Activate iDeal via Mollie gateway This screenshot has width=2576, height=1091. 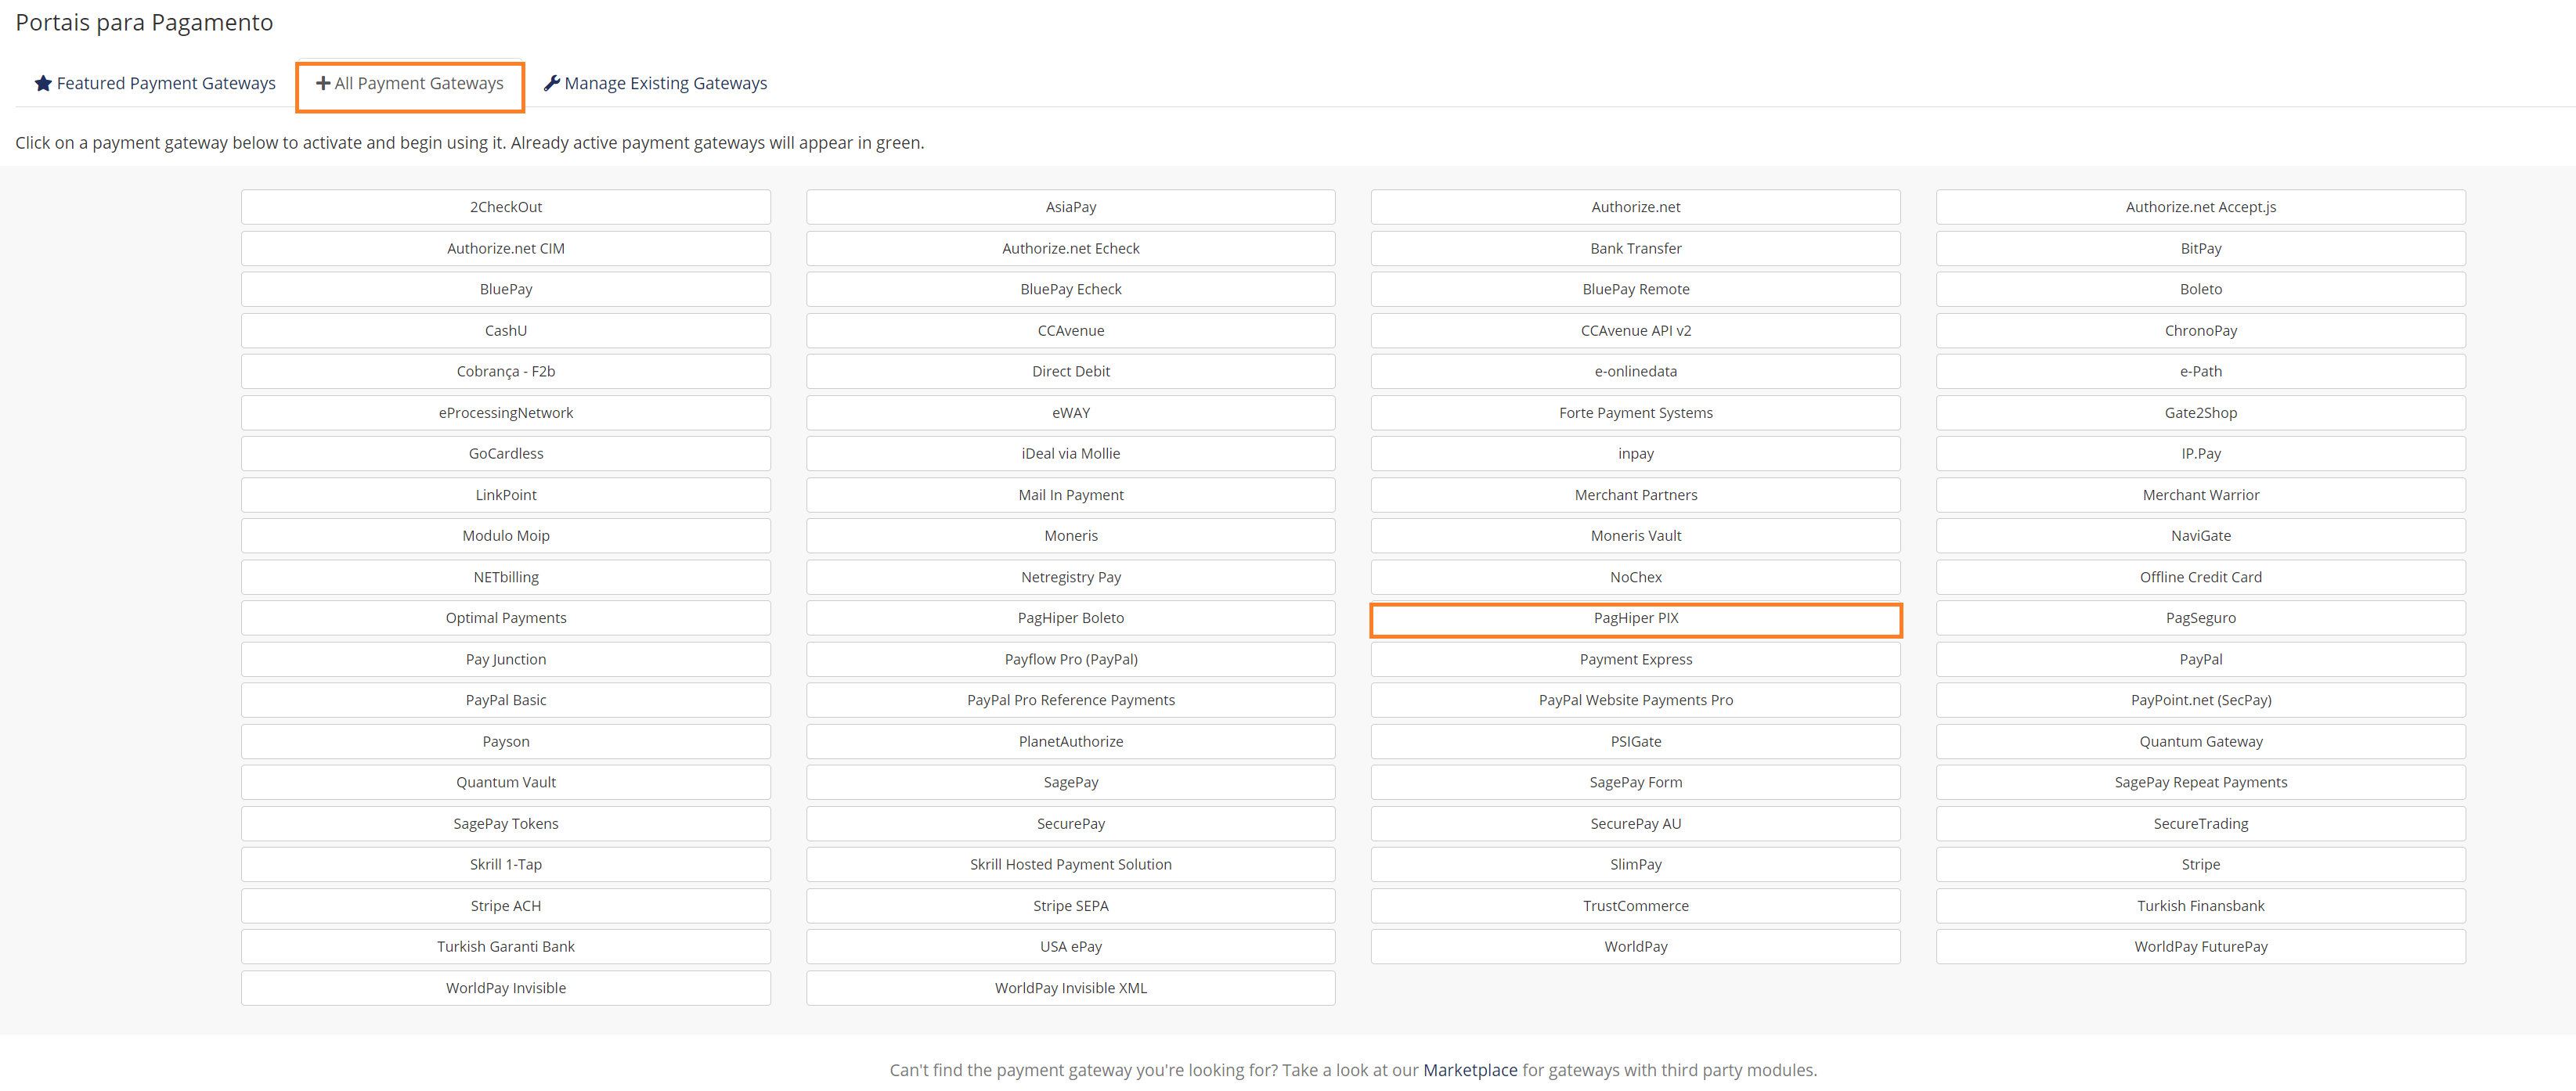tap(1071, 454)
